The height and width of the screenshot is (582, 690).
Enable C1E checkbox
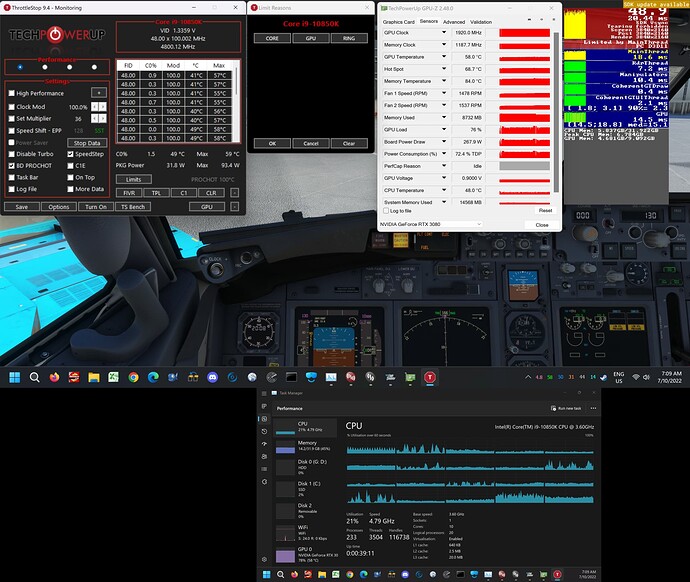coord(70,166)
